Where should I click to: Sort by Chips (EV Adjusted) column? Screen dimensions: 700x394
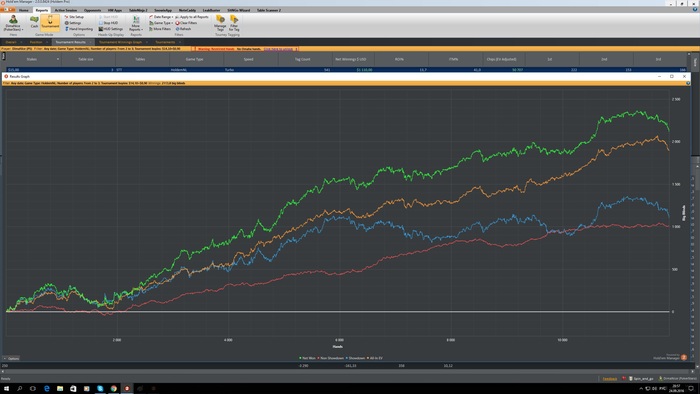pos(501,59)
